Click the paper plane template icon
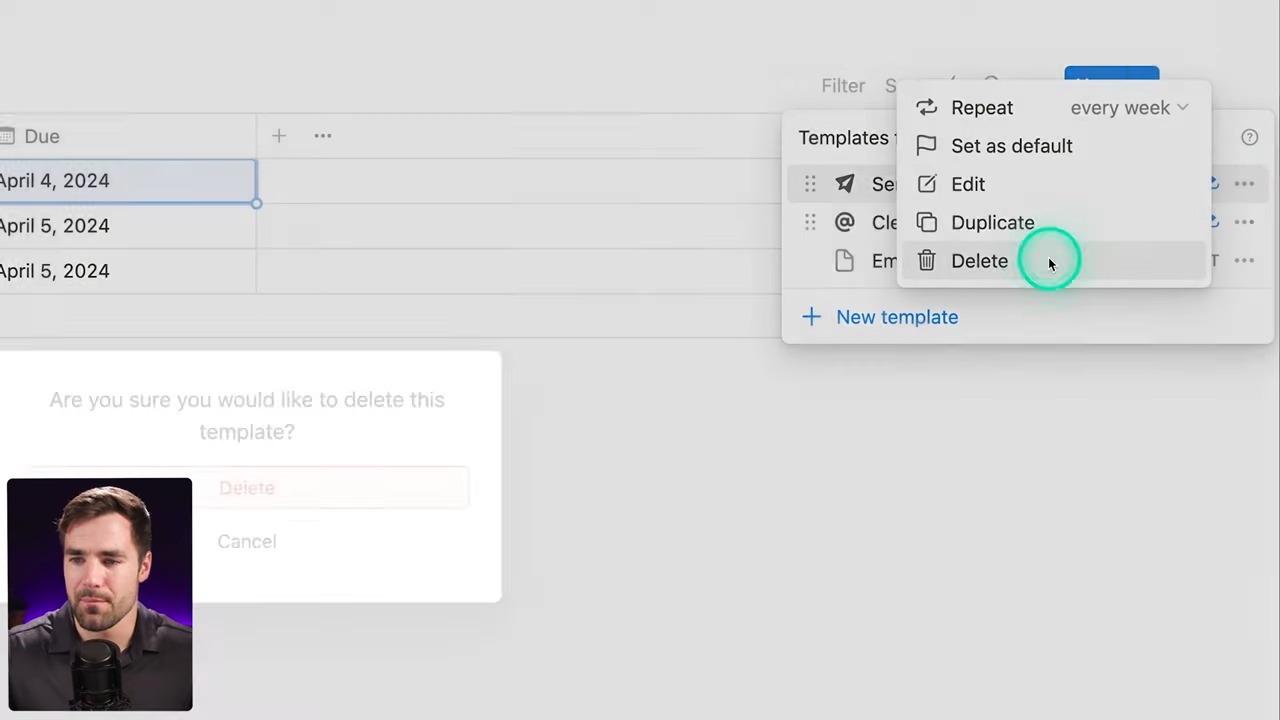The height and width of the screenshot is (720, 1280). pos(845,184)
